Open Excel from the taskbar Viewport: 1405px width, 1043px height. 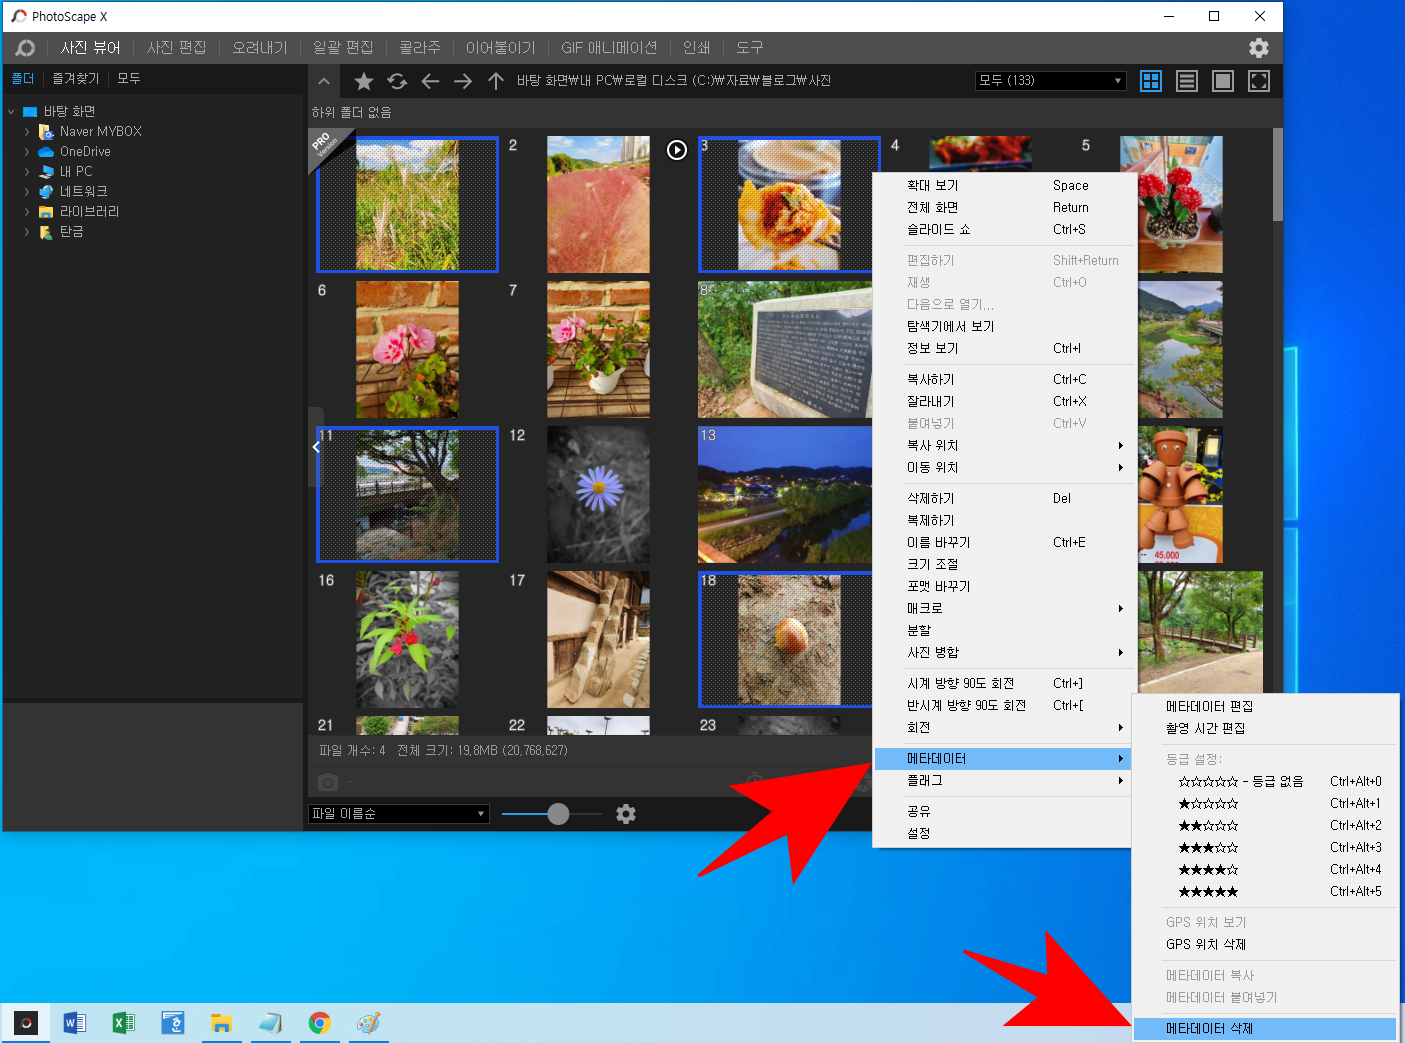tap(124, 1023)
